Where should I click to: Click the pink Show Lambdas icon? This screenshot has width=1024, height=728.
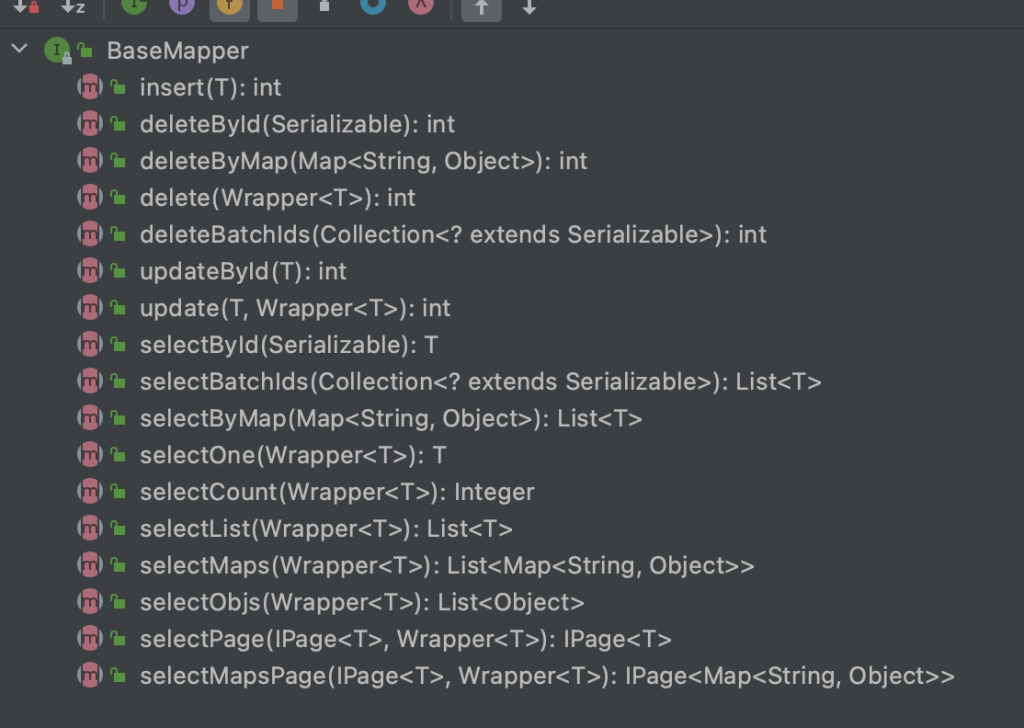tap(421, 6)
